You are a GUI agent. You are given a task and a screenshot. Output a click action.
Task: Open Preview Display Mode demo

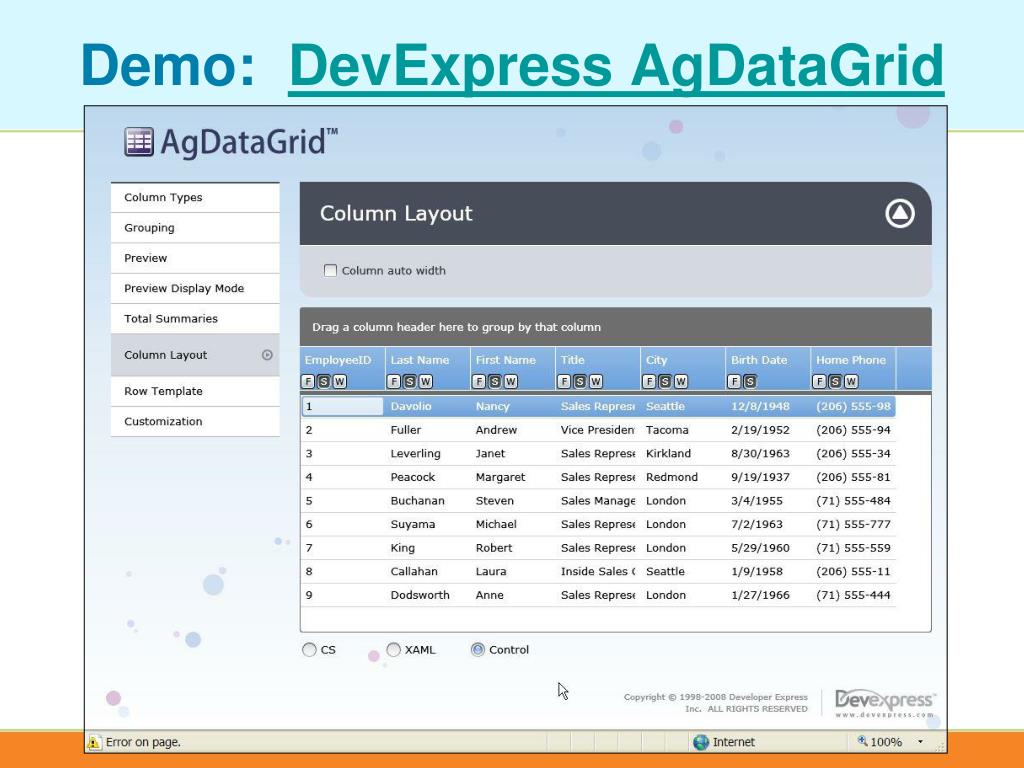coord(195,288)
